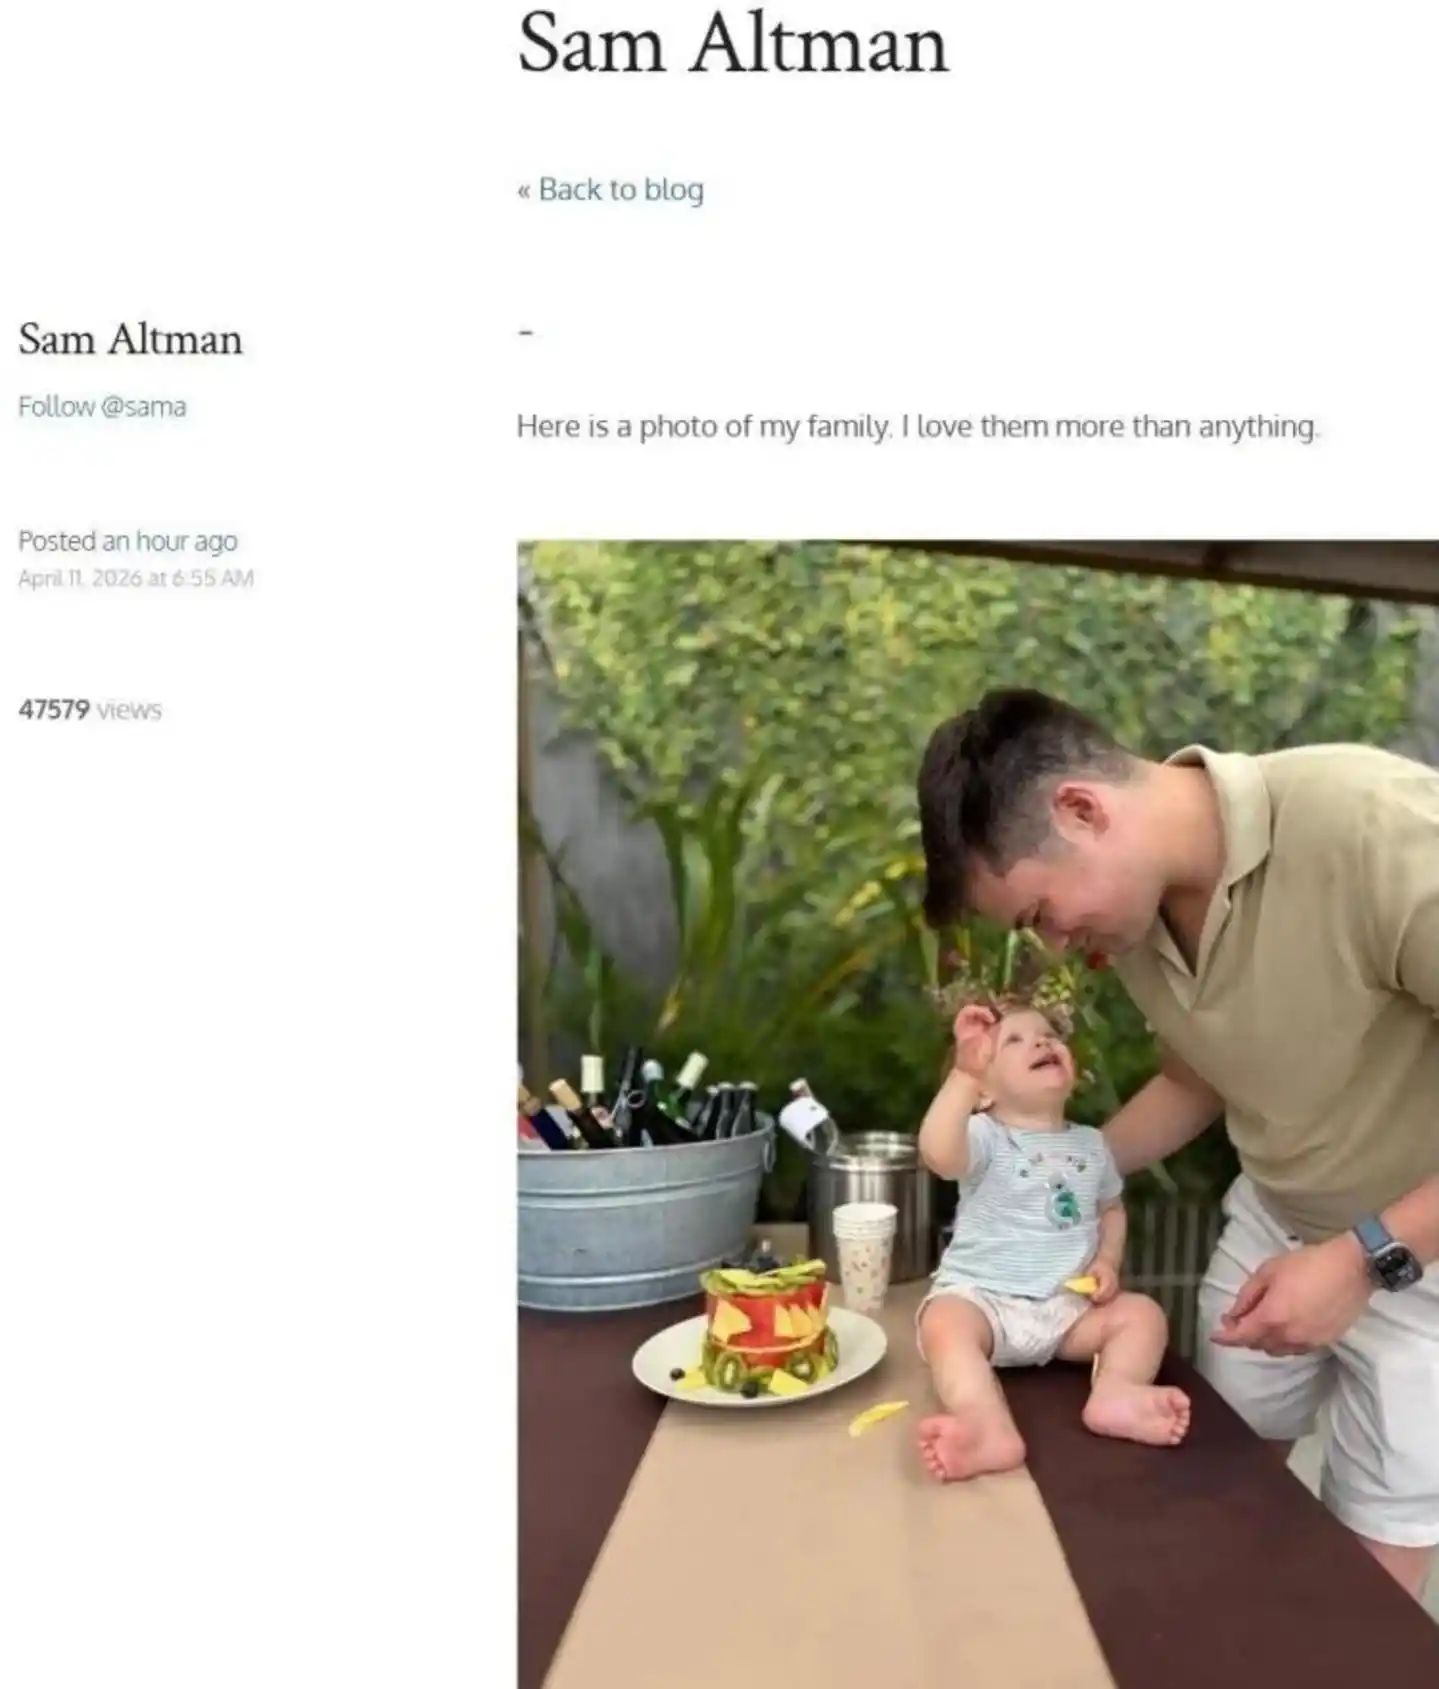Click the stack of paper cups

(864, 1256)
